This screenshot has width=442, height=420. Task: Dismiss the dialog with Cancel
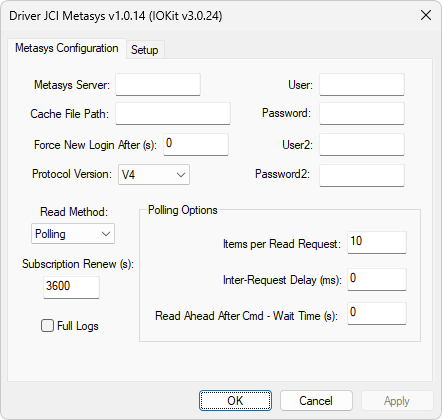point(316,401)
